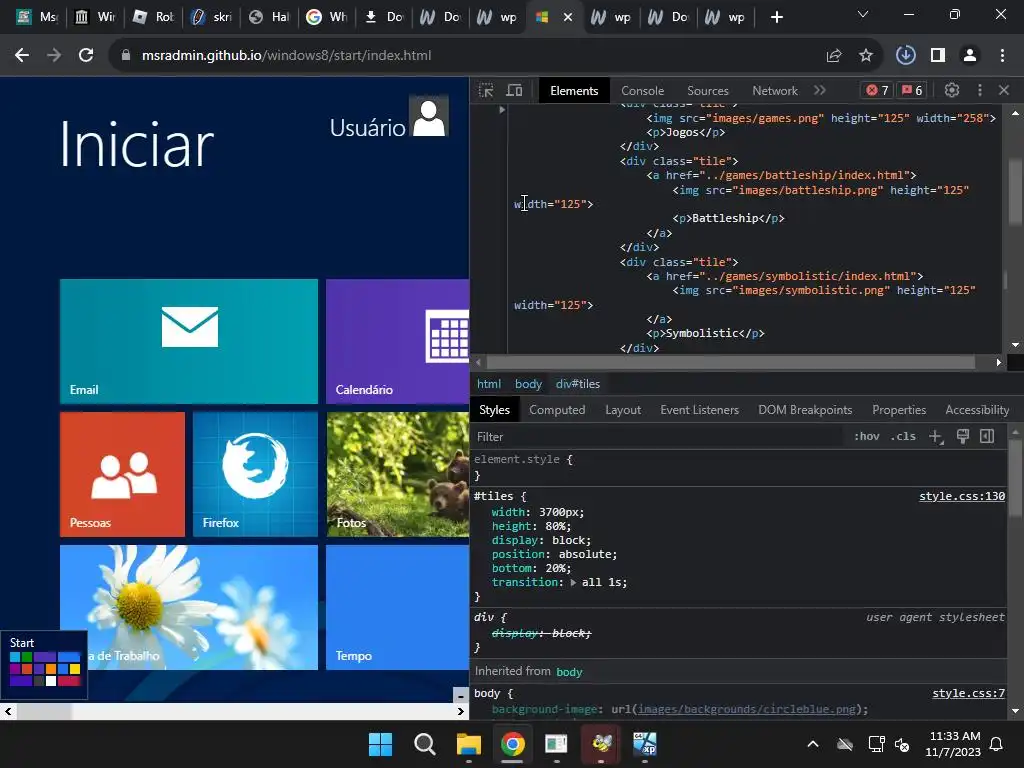
Task: Open the Windows Start button in the taskbar
Action: pos(380,744)
